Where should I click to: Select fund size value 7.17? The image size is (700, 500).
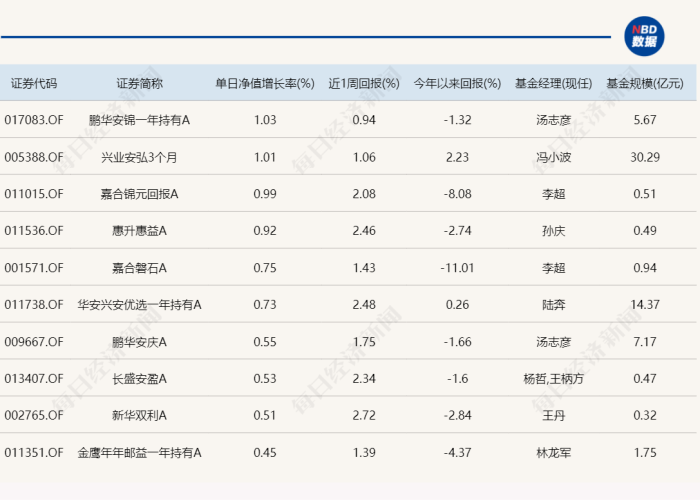tap(645, 342)
